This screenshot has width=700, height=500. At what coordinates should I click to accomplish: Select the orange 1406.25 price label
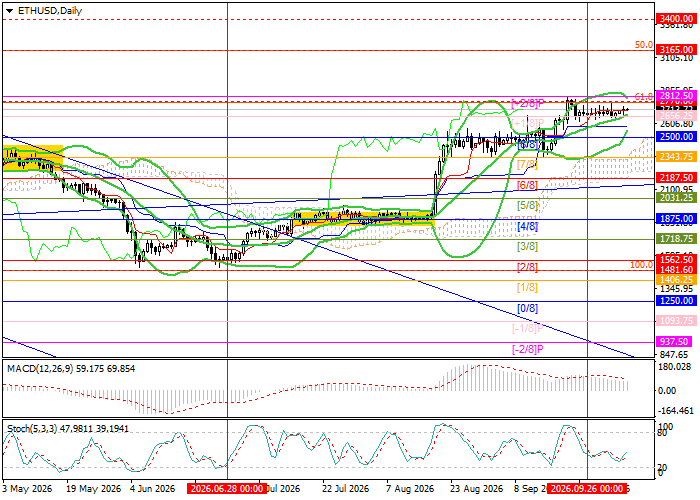(676, 280)
